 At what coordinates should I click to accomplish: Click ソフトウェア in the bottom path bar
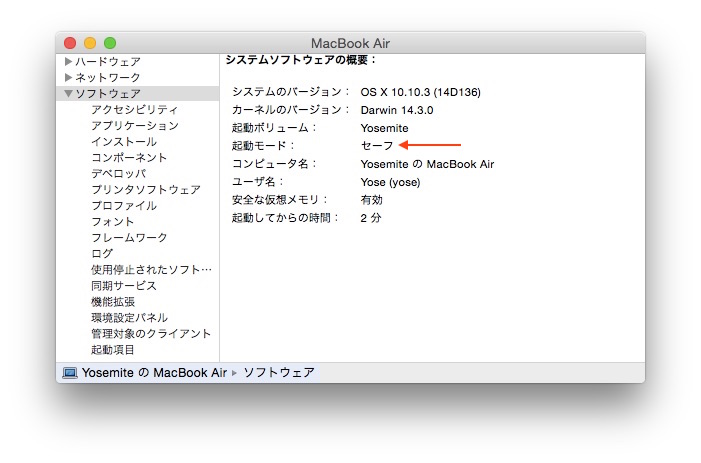pos(279,373)
